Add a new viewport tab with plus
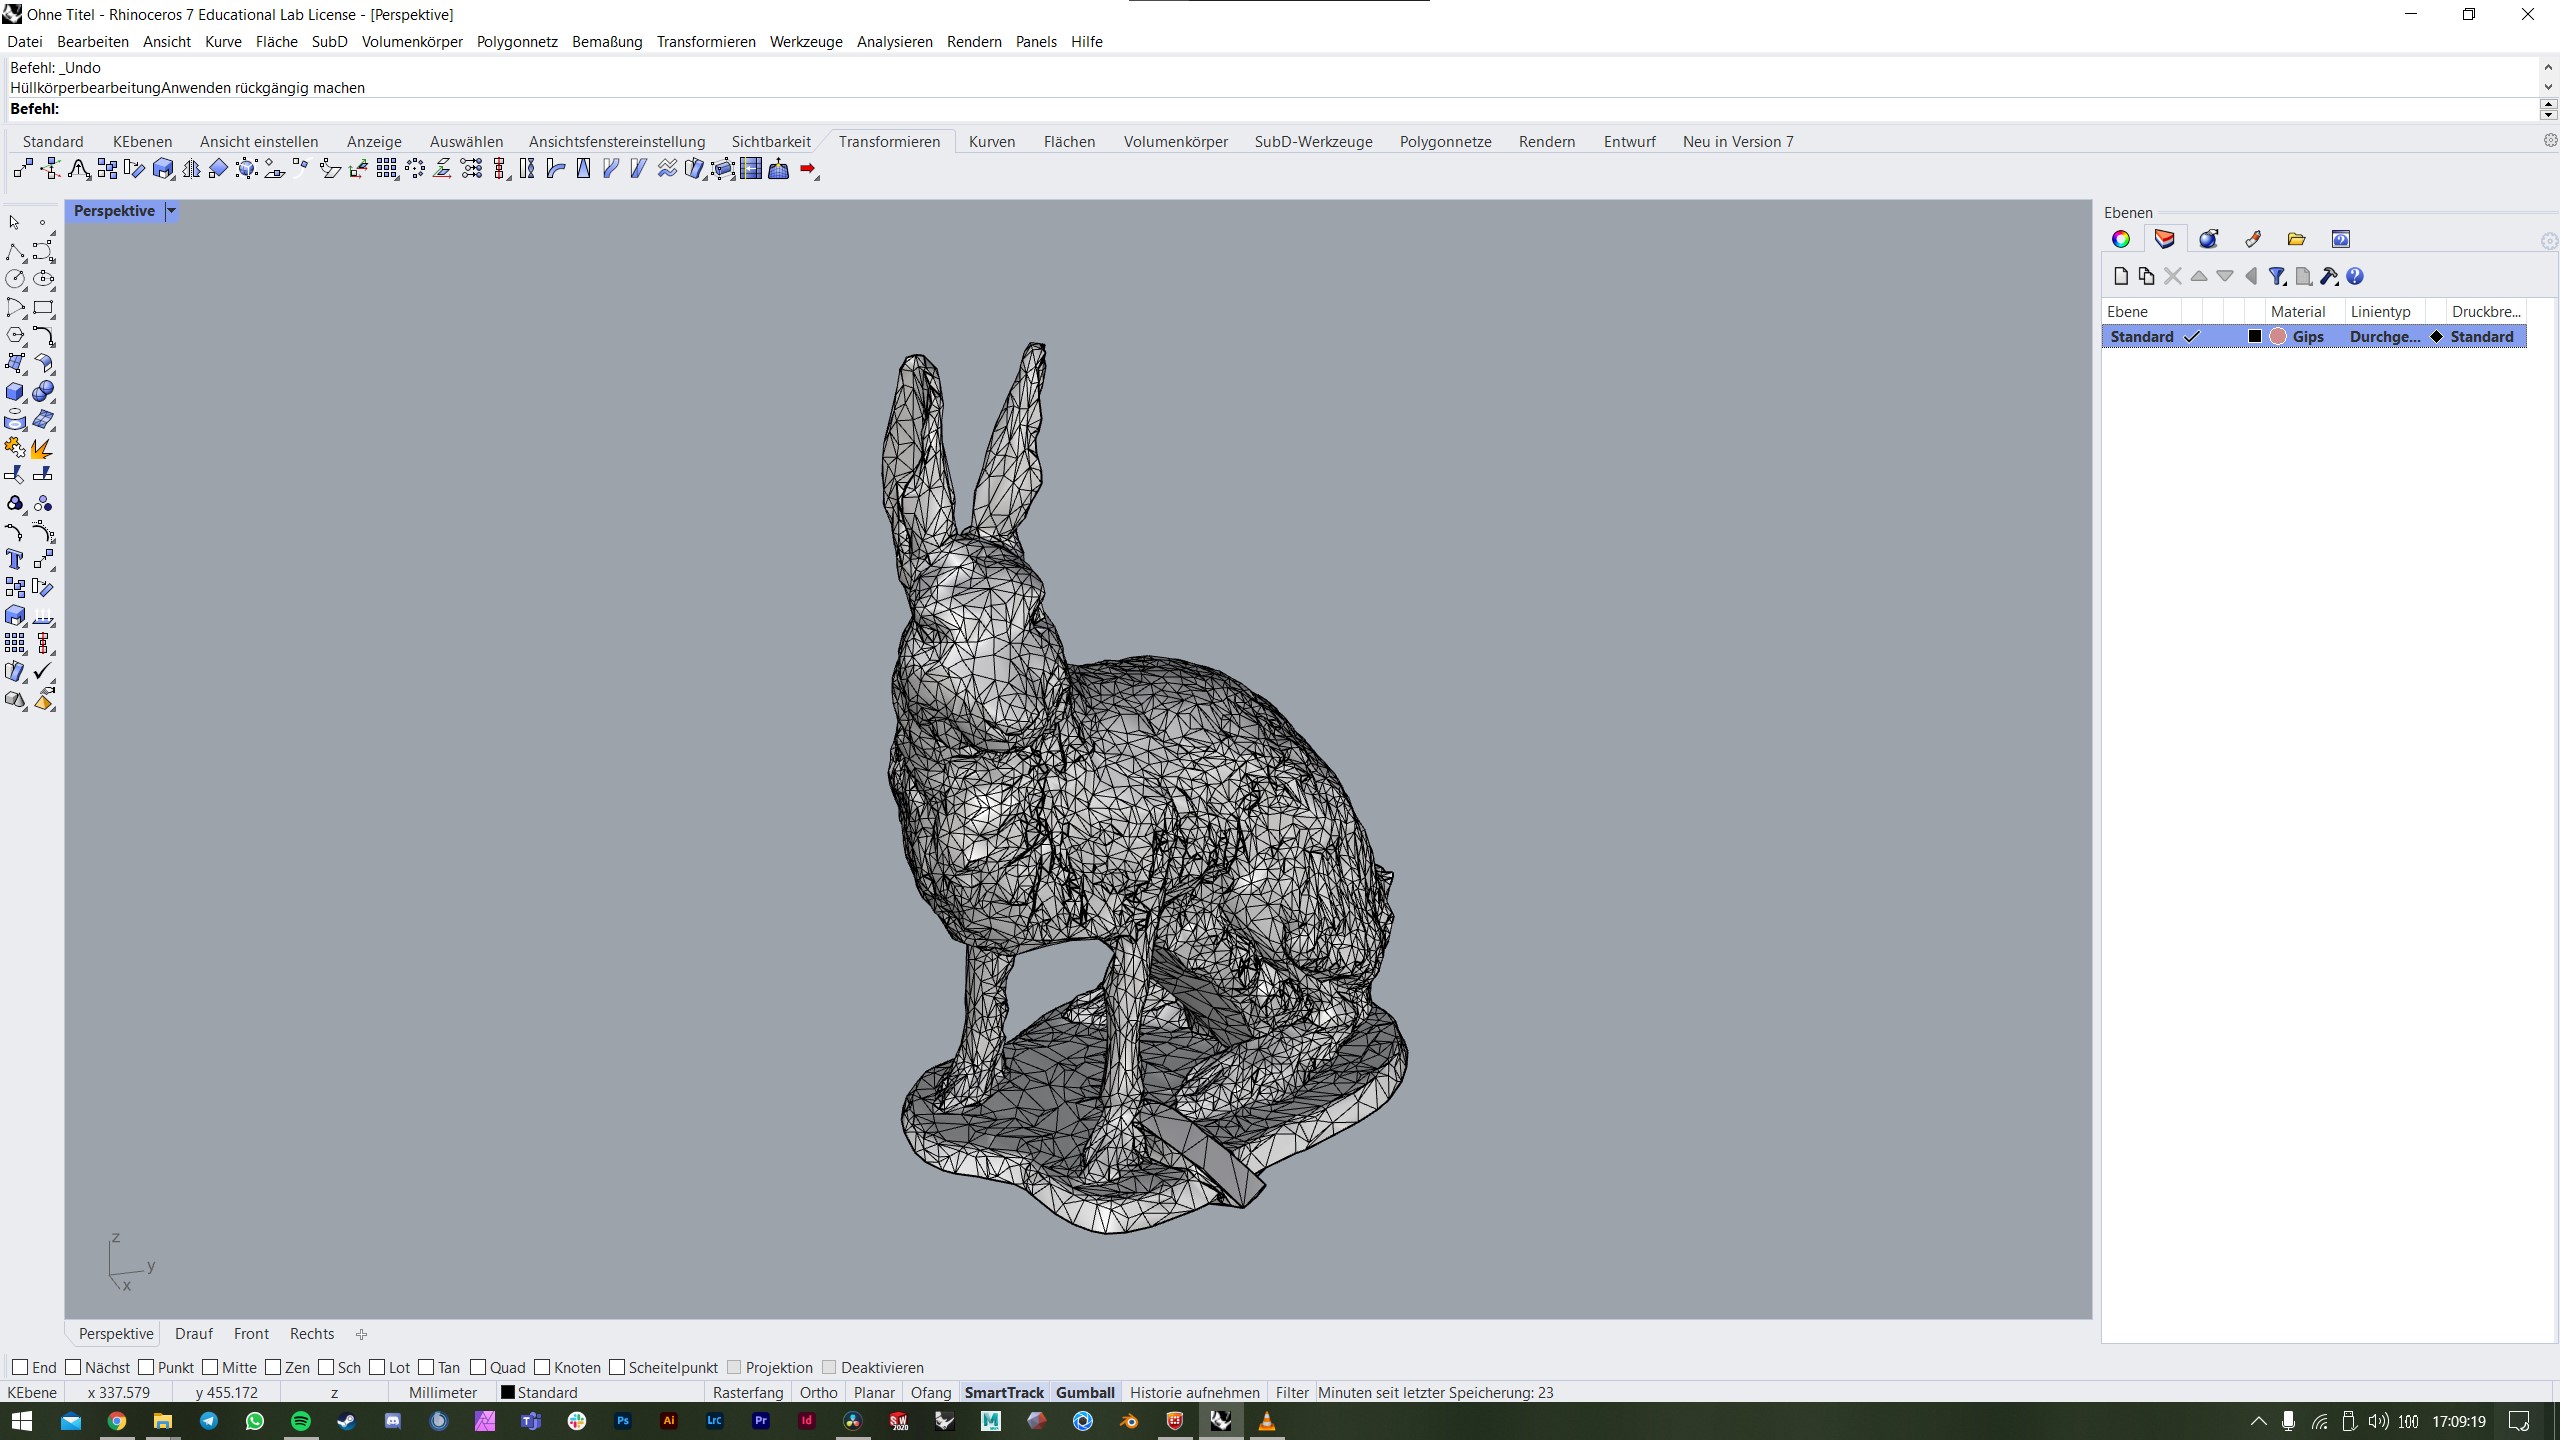This screenshot has height=1440, width=2560. 361,1334
